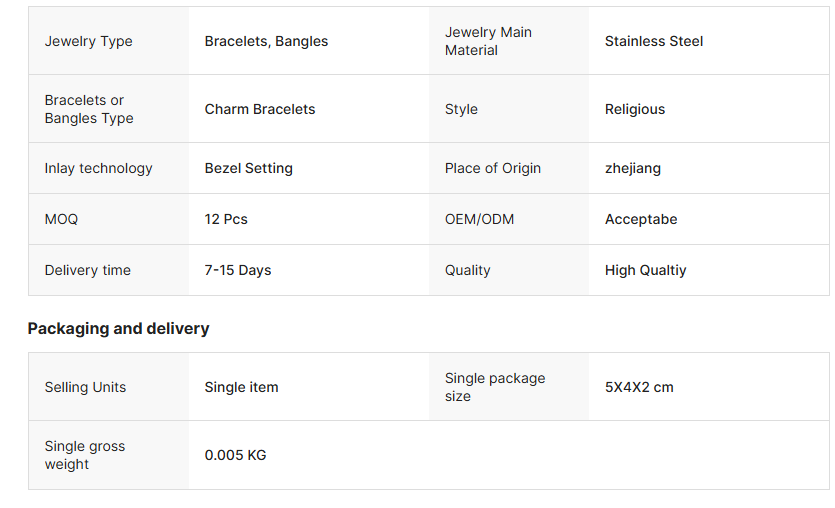Click the 12 Pcs MOQ value
This screenshot has width=835, height=508.
coord(226,219)
